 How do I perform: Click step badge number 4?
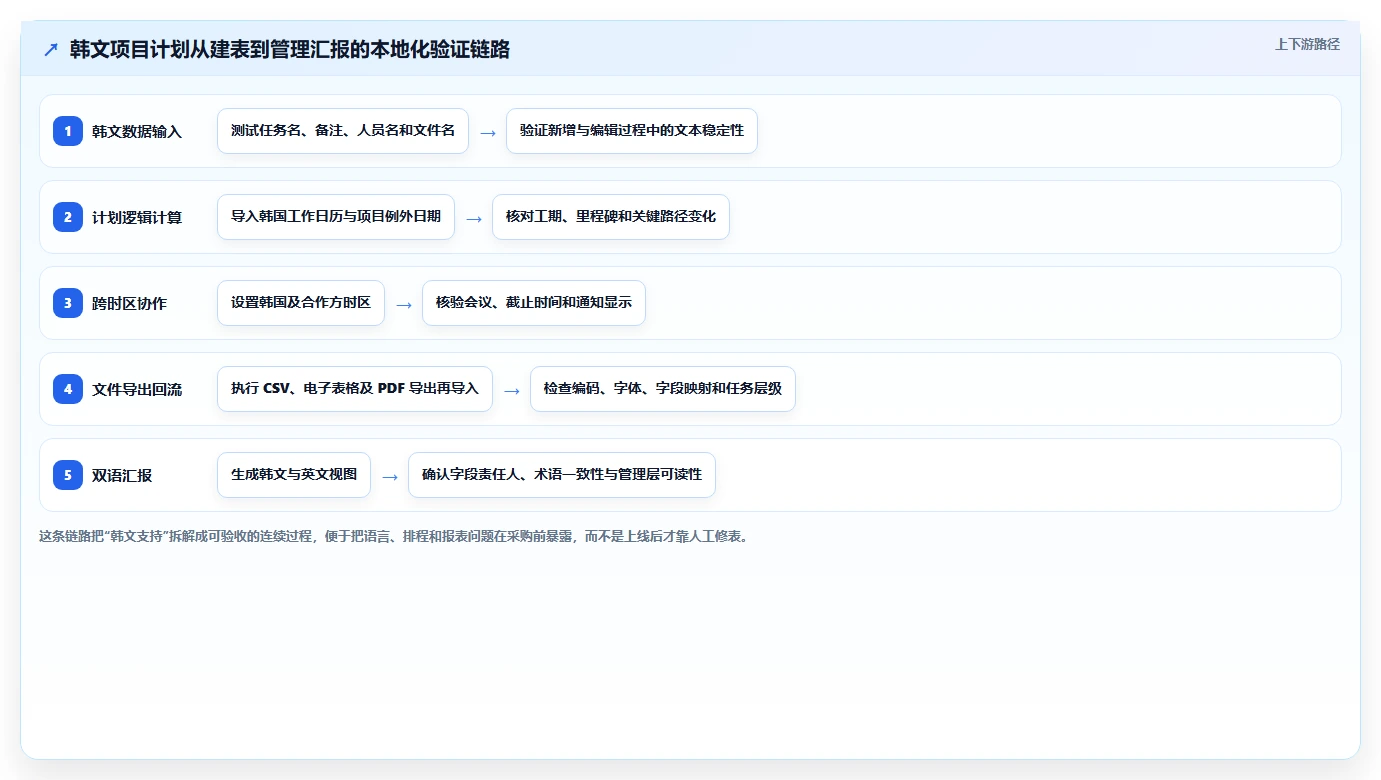pyautogui.click(x=68, y=389)
